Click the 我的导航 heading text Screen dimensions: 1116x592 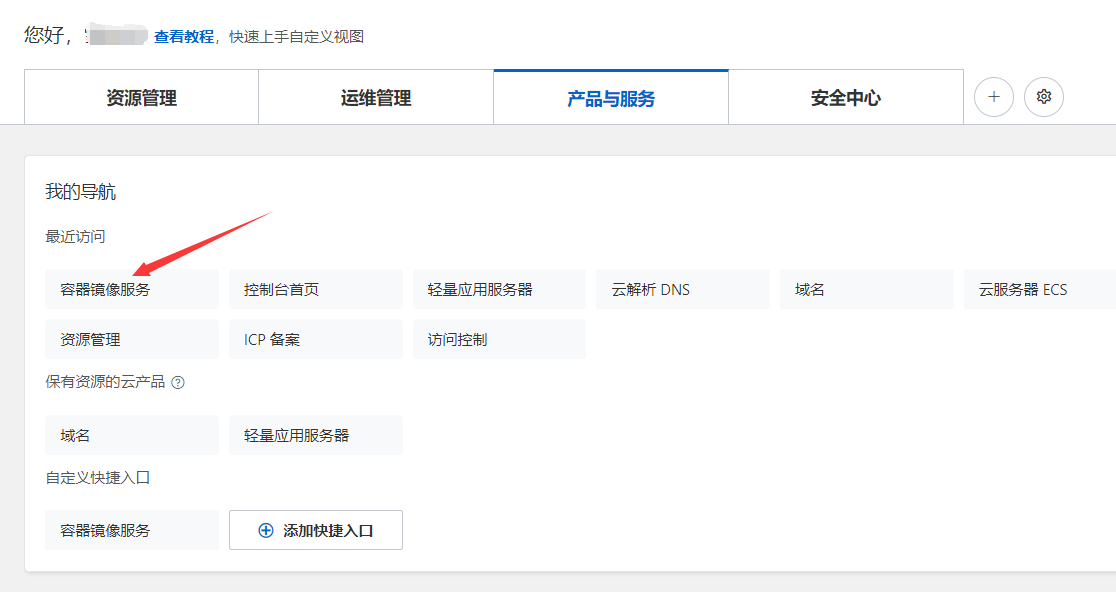pos(80,191)
